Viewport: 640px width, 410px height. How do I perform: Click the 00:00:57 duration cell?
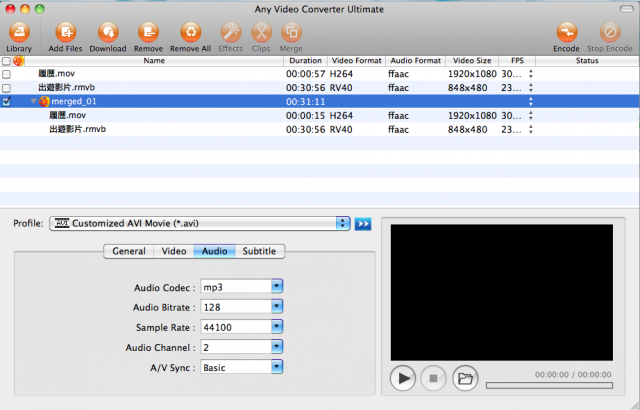305,74
